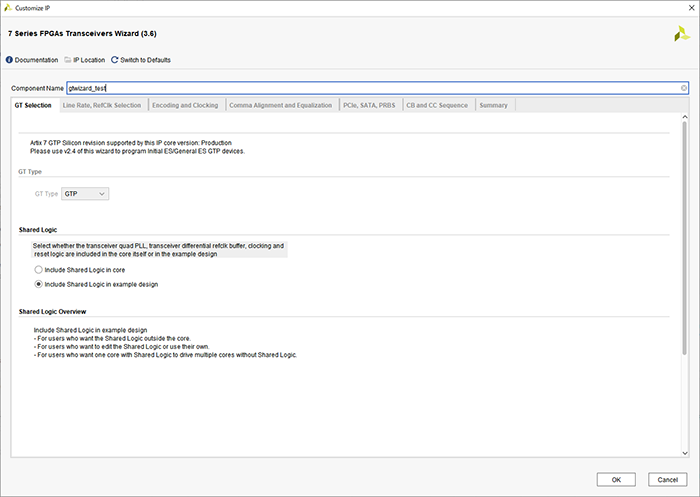Viewport: 700px width, 497px height.
Task: Click the Xilinx logo at the top right
Action: point(682,34)
